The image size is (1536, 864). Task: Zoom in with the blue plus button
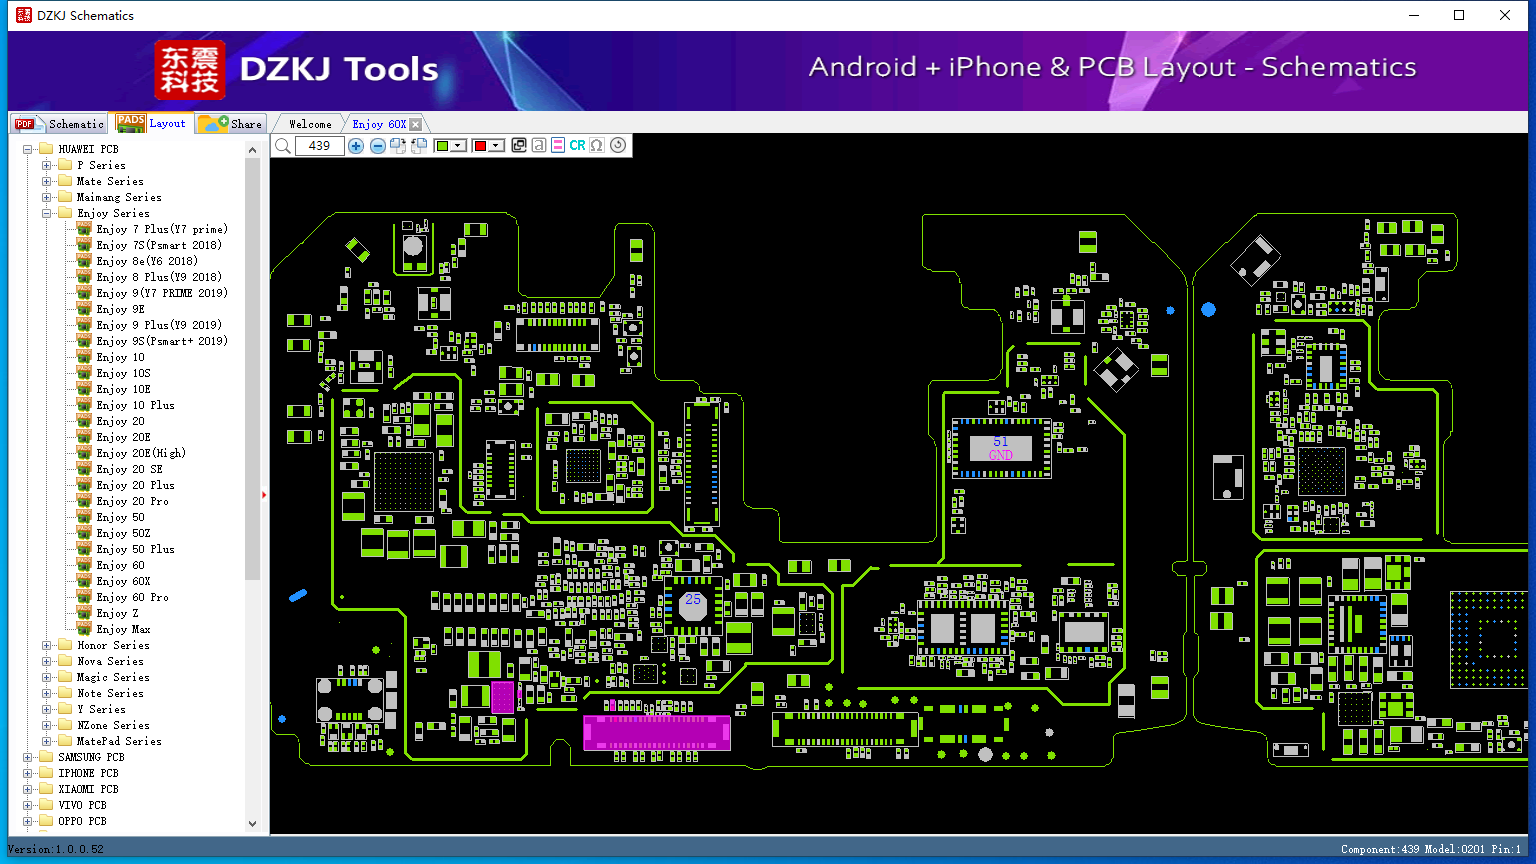pos(356,146)
